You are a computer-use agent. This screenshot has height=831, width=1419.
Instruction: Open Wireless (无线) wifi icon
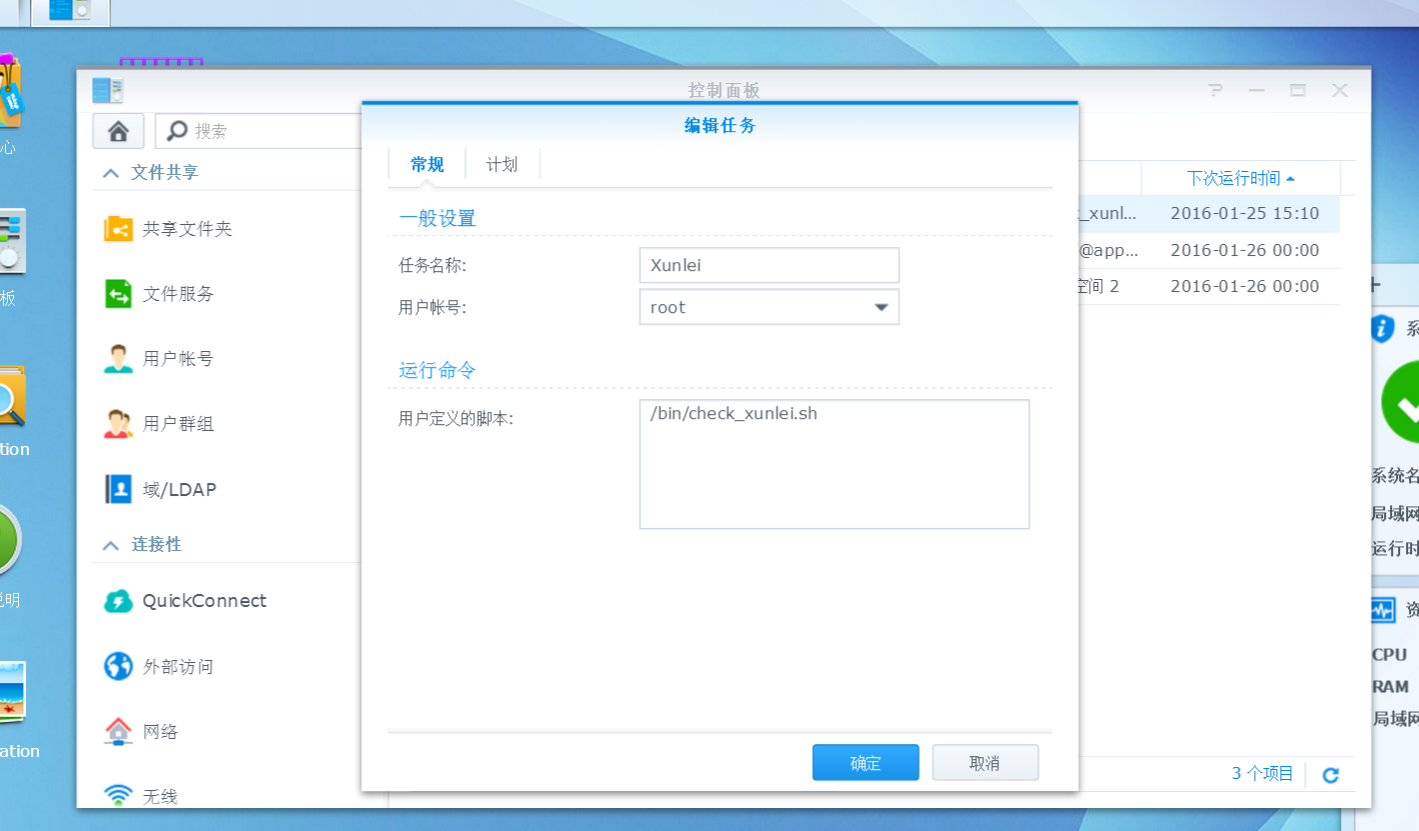pyautogui.click(x=118, y=796)
